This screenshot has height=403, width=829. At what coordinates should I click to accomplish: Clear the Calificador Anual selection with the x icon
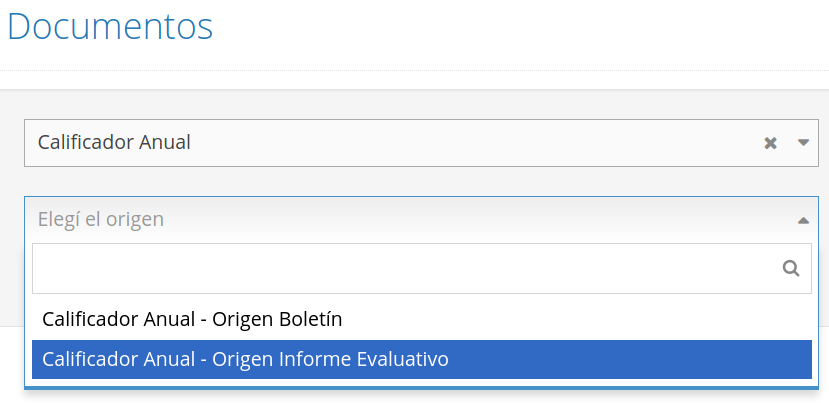click(x=770, y=143)
